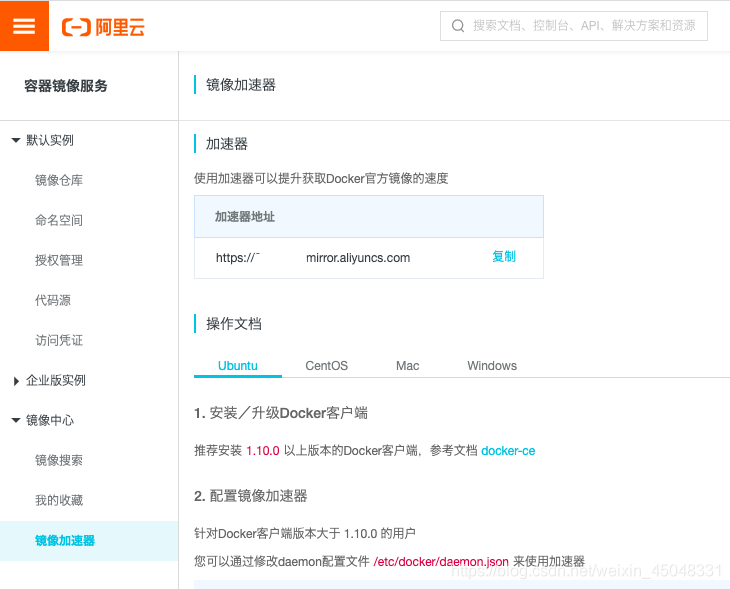
Task: Switch to the Ubuntu tab
Action: coord(237,366)
